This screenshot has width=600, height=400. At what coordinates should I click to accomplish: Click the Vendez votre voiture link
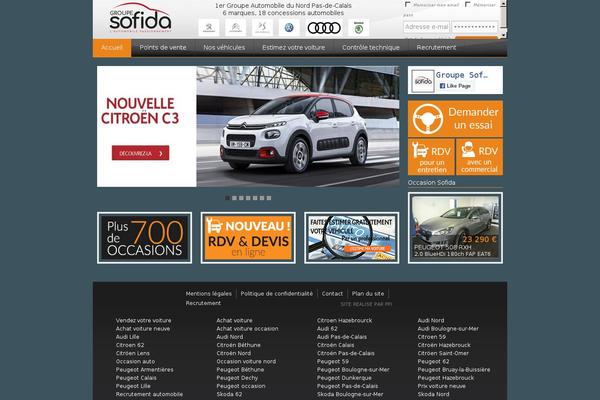coord(143,320)
